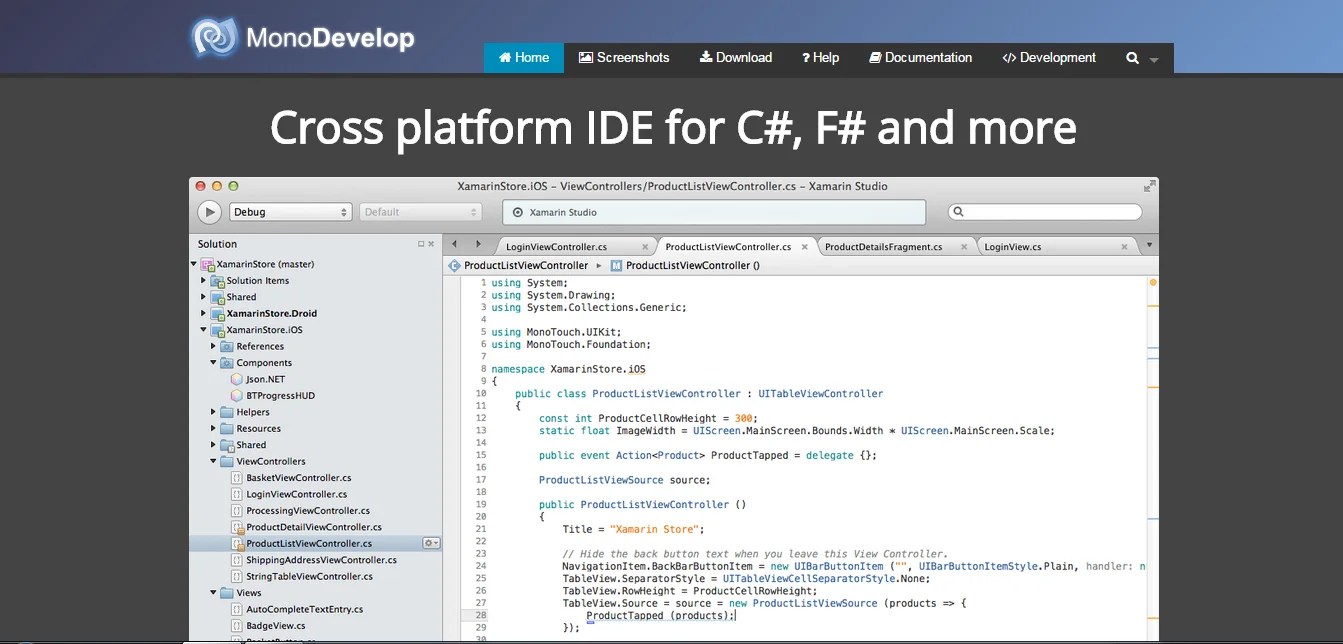This screenshot has height=644, width=1343.
Task: Click the Xamarin Studio status bar icon
Action: 518,211
